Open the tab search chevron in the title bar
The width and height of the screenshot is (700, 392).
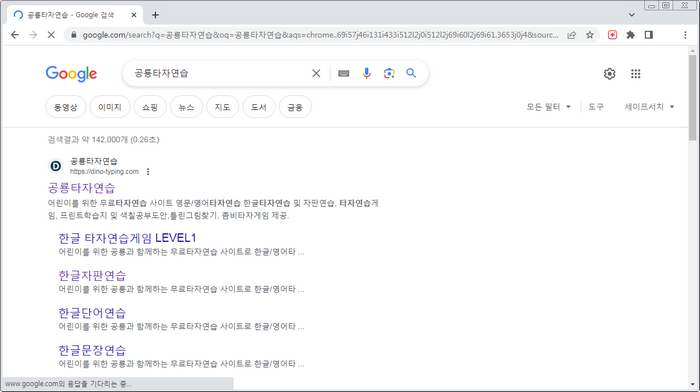632,15
